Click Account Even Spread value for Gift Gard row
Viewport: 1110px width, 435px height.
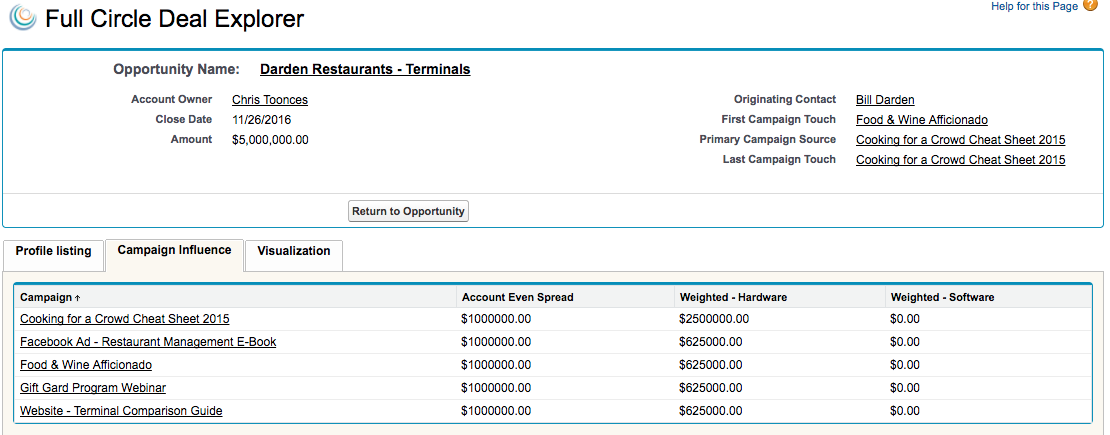coord(496,388)
